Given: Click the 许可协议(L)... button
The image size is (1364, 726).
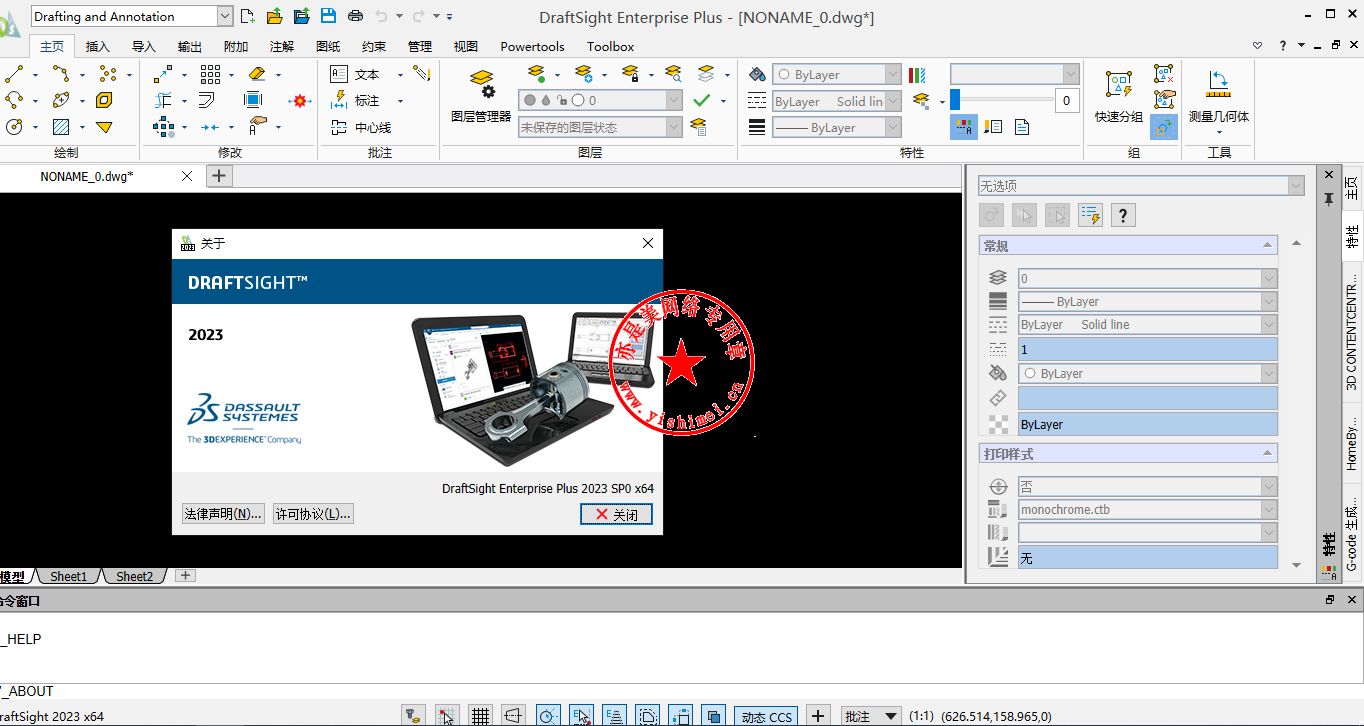Looking at the screenshot, I should pyautogui.click(x=314, y=513).
